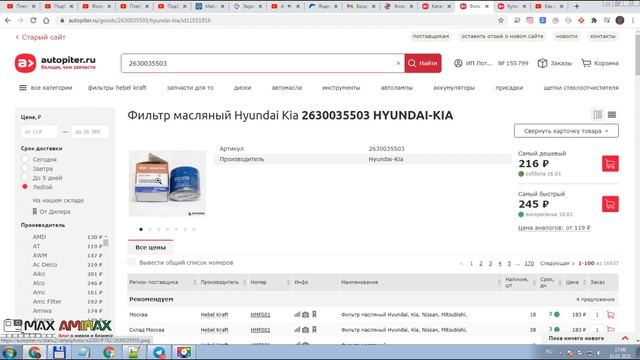The image size is (640, 360).
Task: Add Москва row 183 ₽ item to cart
Action: click(x=611, y=315)
